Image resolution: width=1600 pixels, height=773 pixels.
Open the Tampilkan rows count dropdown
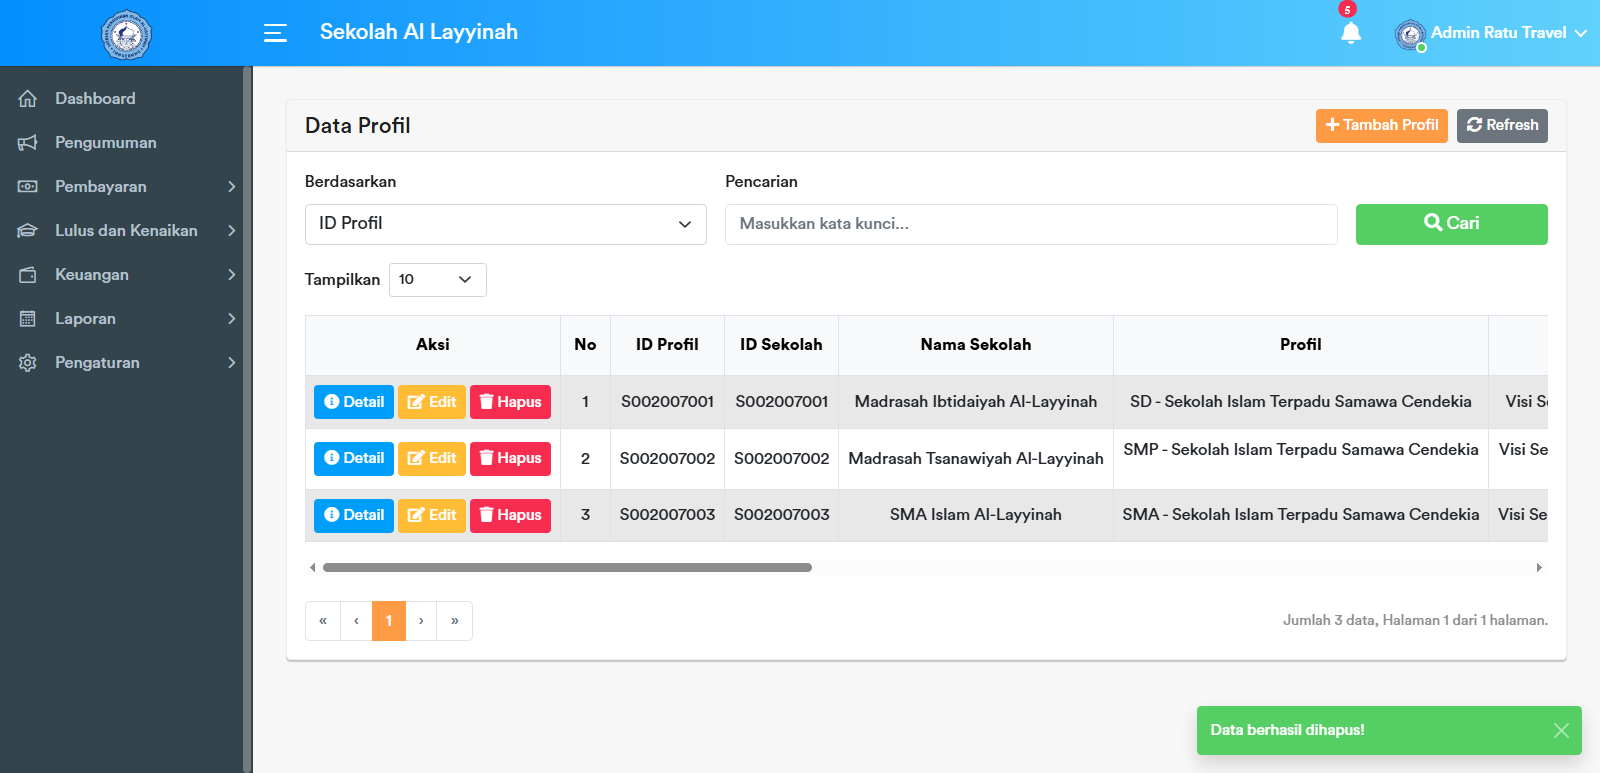437,280
